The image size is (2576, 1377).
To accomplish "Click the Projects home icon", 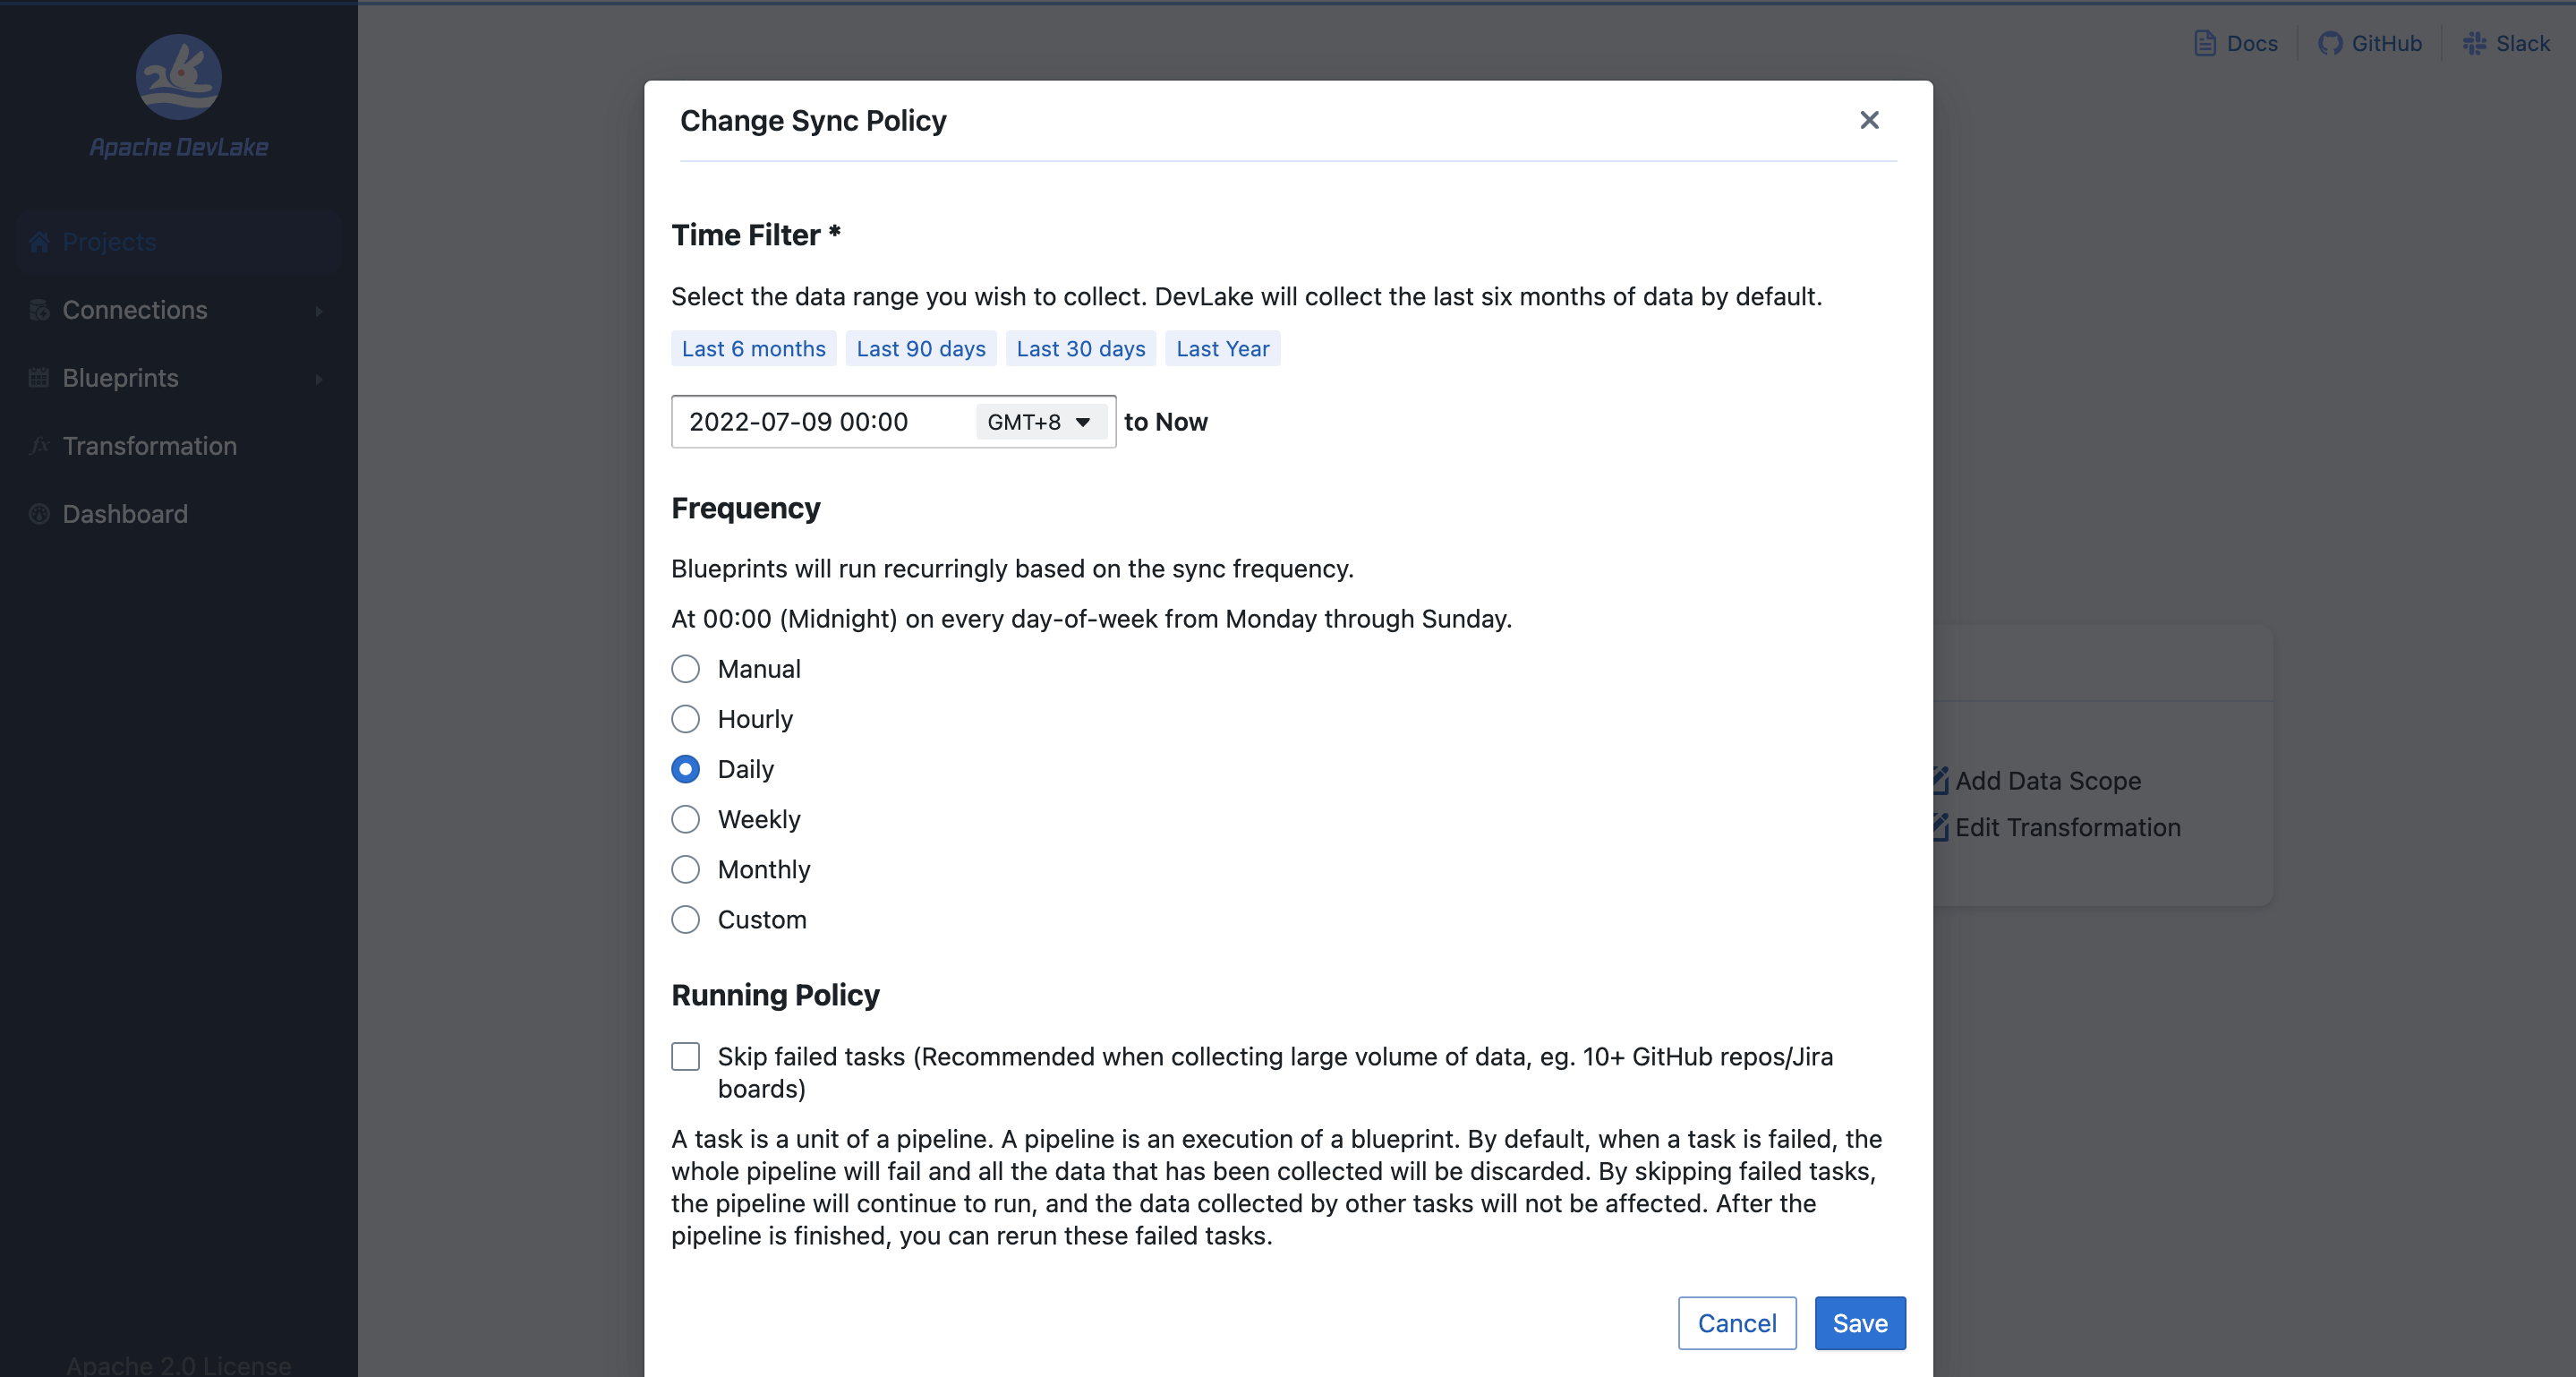I will (39, 242).
